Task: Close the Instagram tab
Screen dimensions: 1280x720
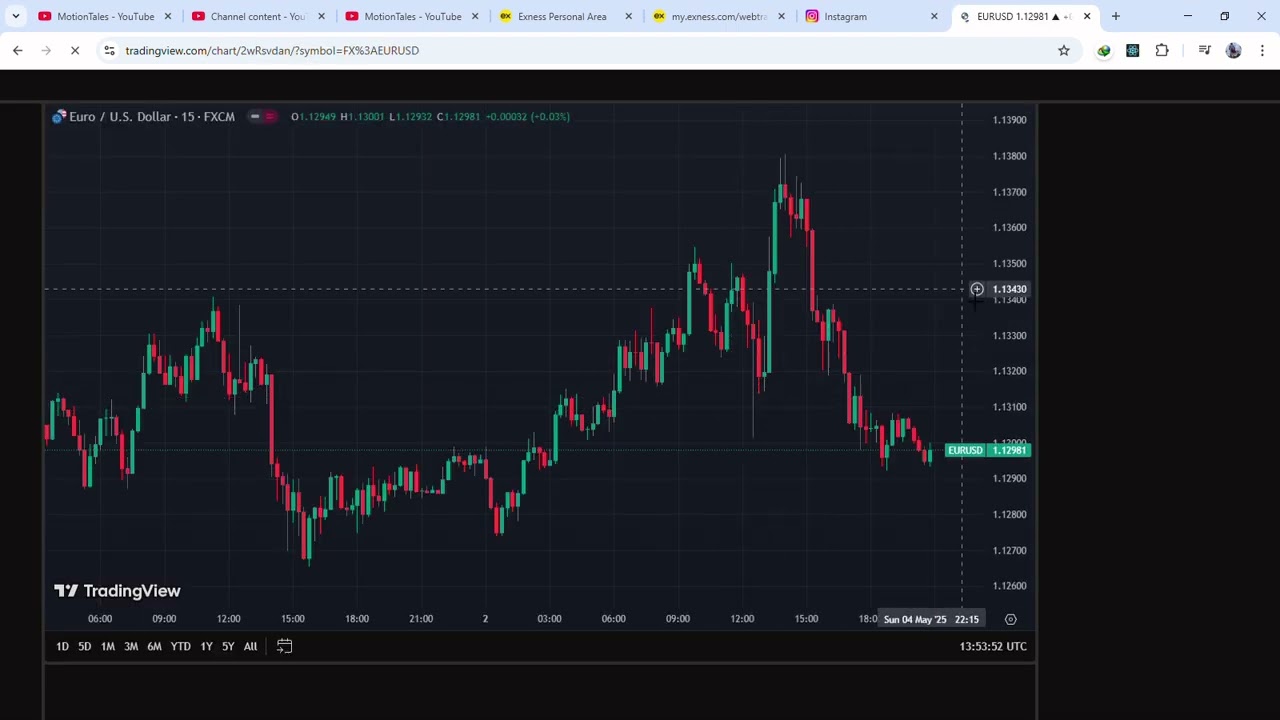Action: 934,16
